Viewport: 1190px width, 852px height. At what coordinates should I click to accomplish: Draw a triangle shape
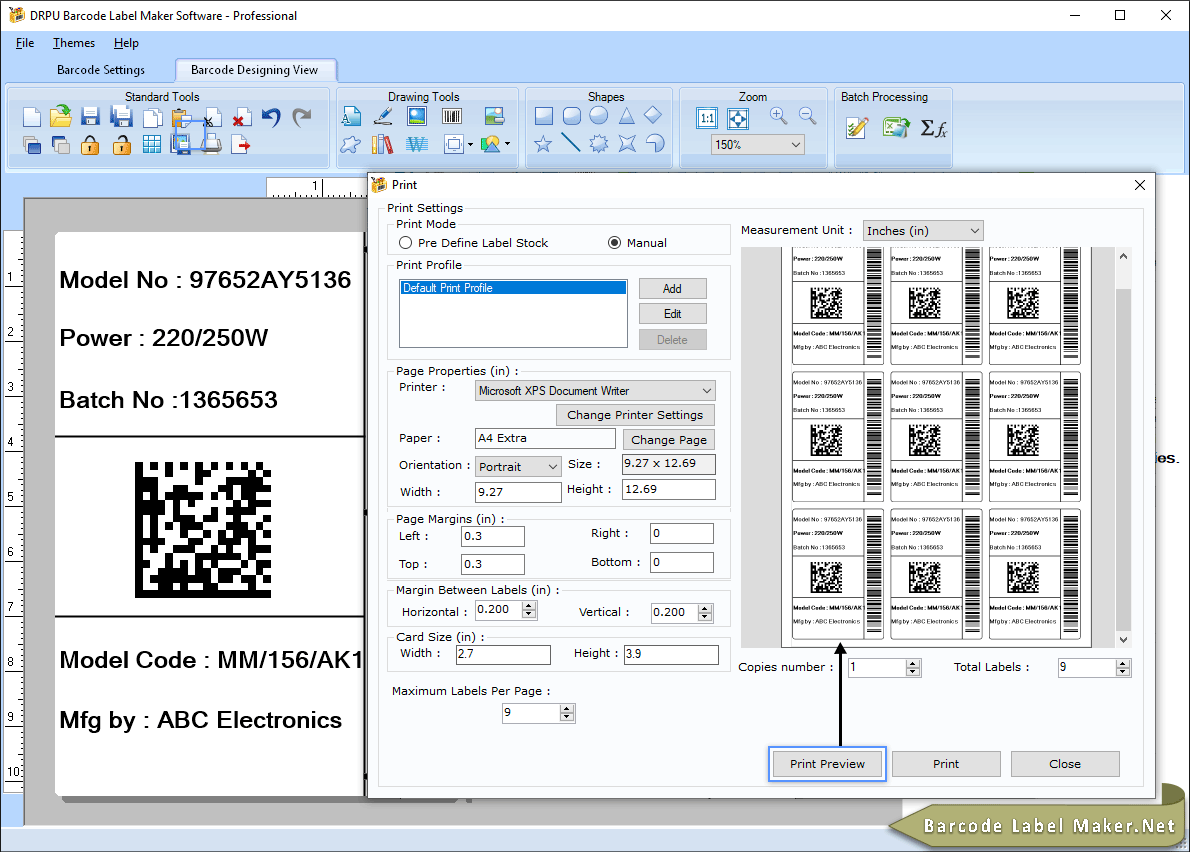click(626, 115)
